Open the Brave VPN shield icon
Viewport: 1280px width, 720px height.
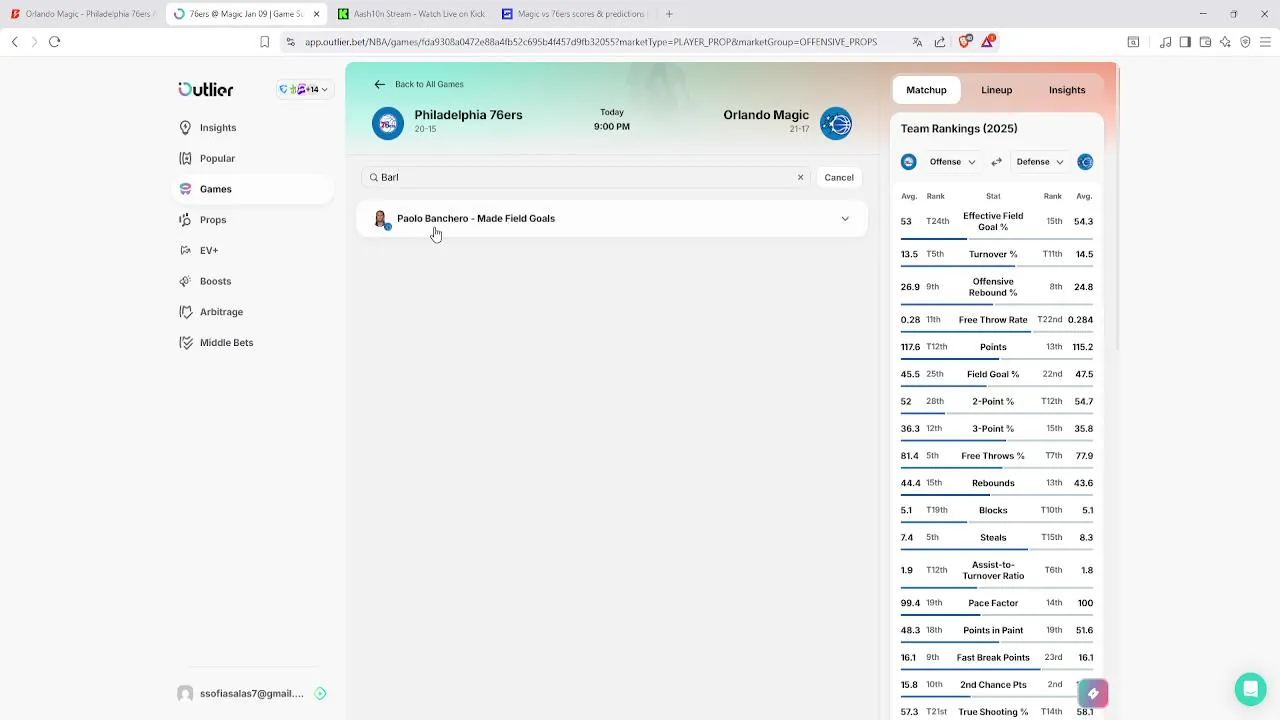pos(1245,42)
